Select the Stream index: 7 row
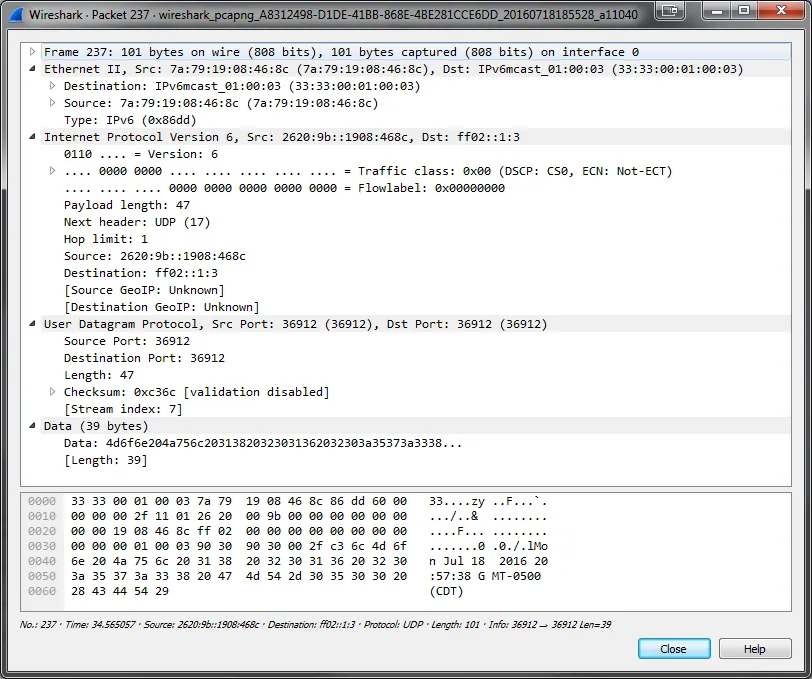 123,409
